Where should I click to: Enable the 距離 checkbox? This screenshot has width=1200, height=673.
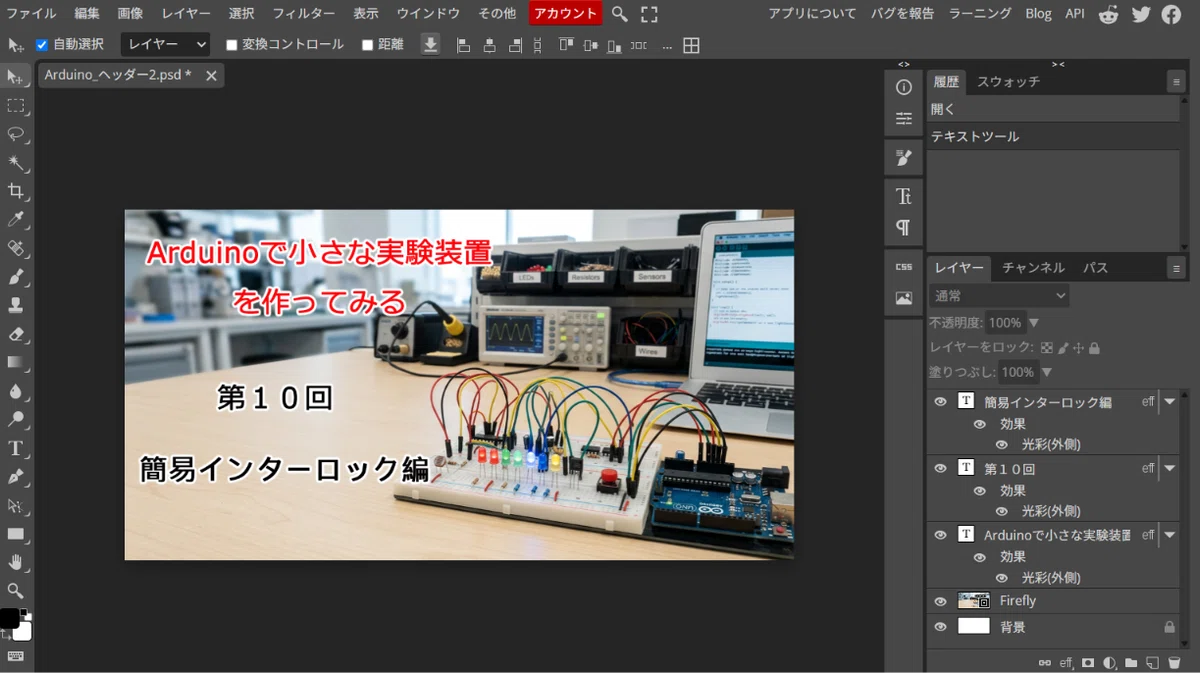tap(367, 45)
